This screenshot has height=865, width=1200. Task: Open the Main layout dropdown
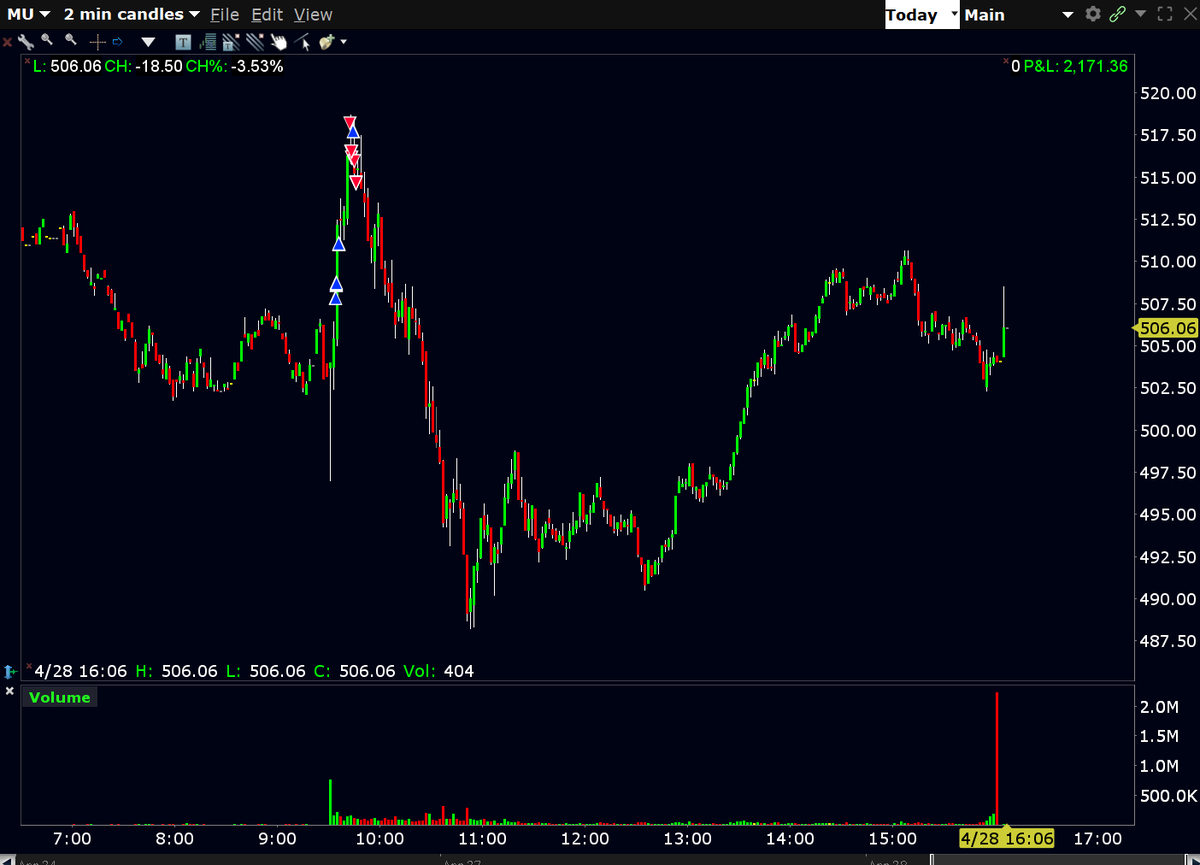point(1018,14)
